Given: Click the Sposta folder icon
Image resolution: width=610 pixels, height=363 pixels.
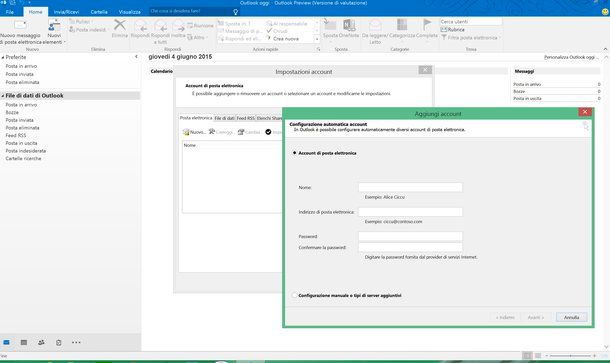Looking at the screenshot, I should click(330, 25).
